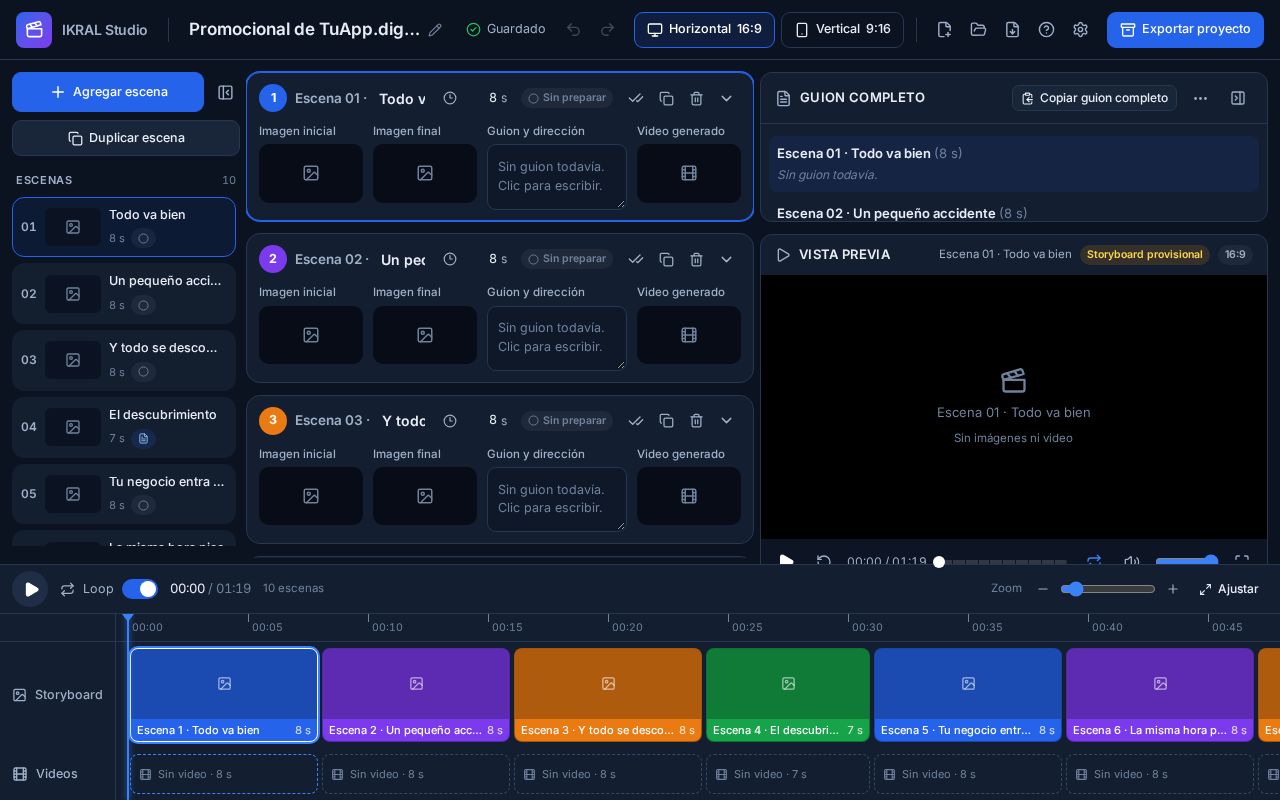Collapse the scenes sidebar panel
Viewport: 1280px width, 800px height.
coord(225,92)
